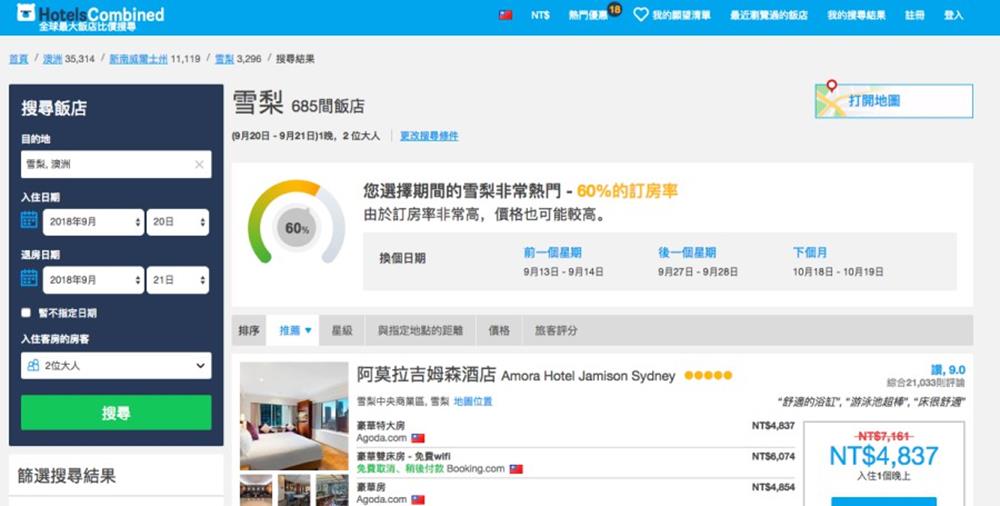
Task: Open first small Amora thumbnail
Action: point(256,489)
